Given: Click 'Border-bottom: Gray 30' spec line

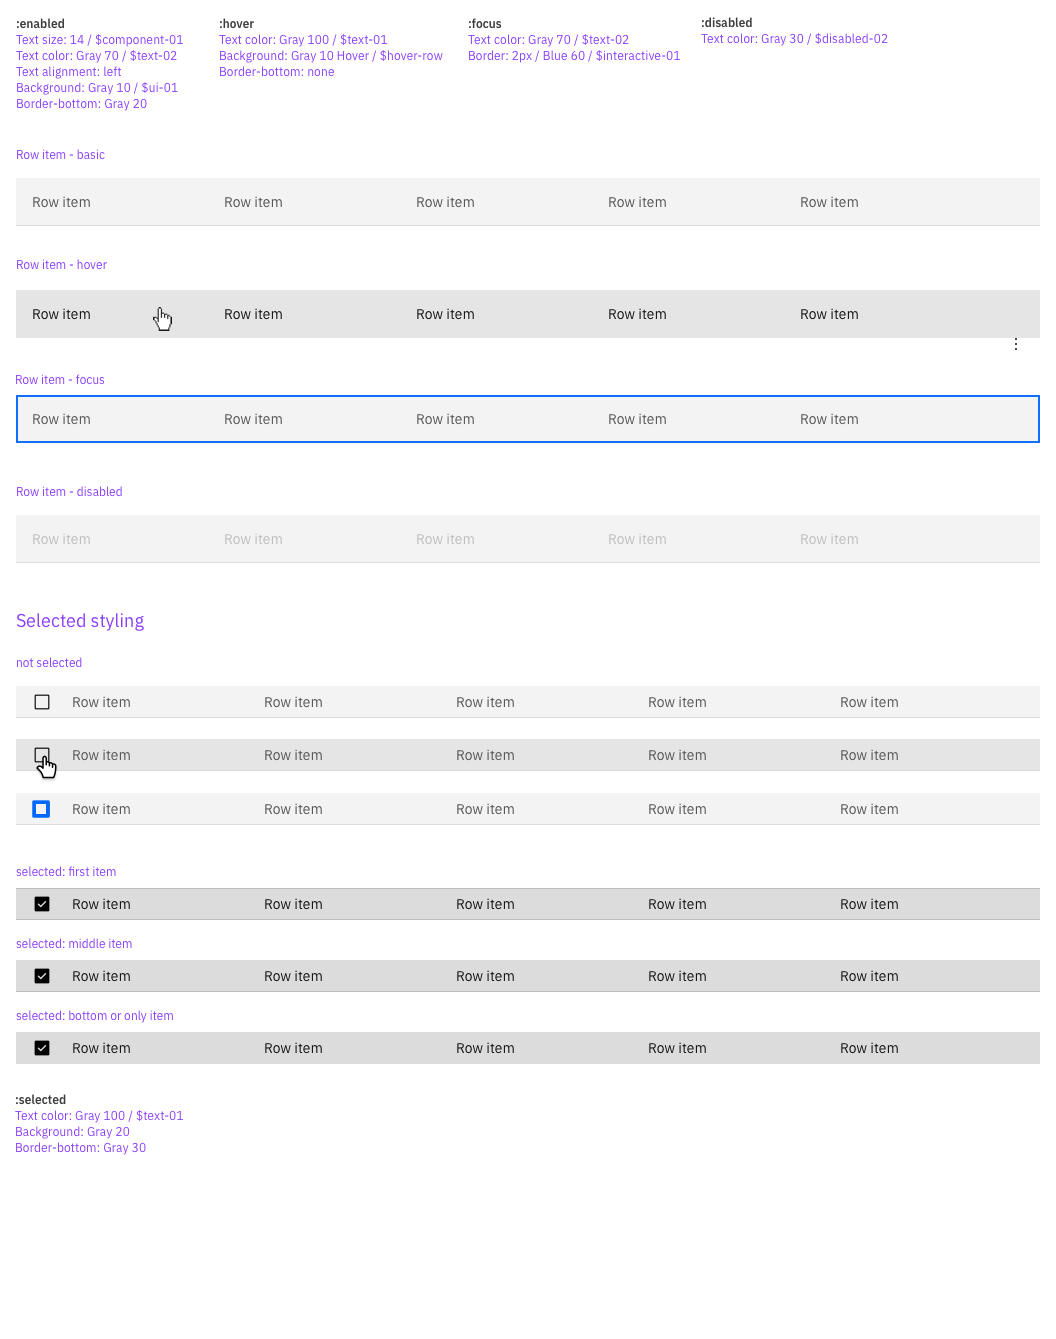Looking at the screenshot, I should point(81,1148).
